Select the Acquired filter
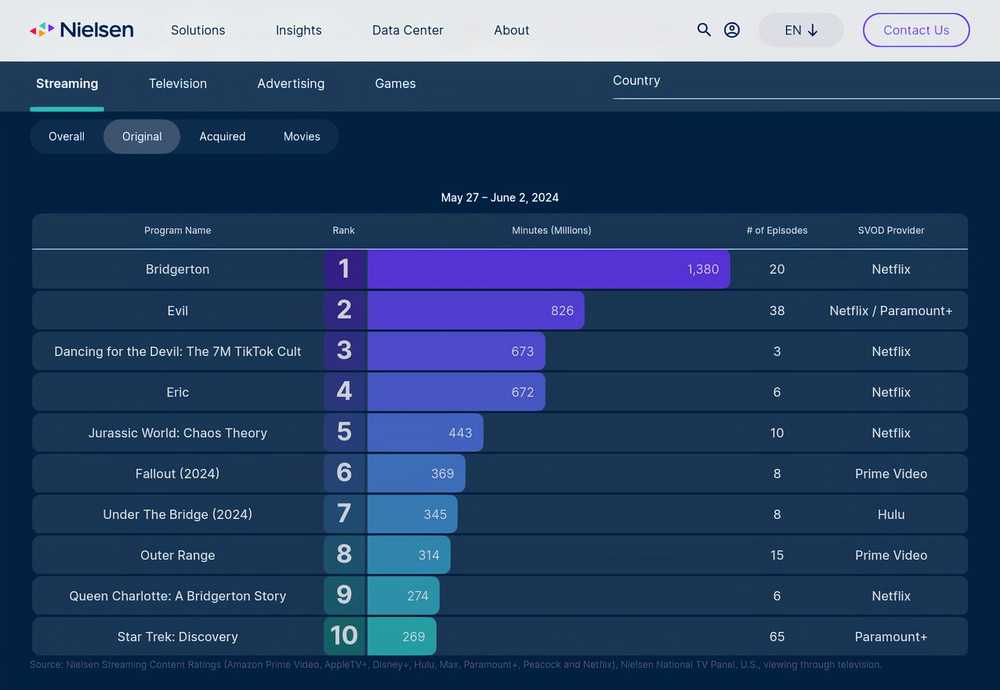The image size is (1000, 690). (222, 136)
